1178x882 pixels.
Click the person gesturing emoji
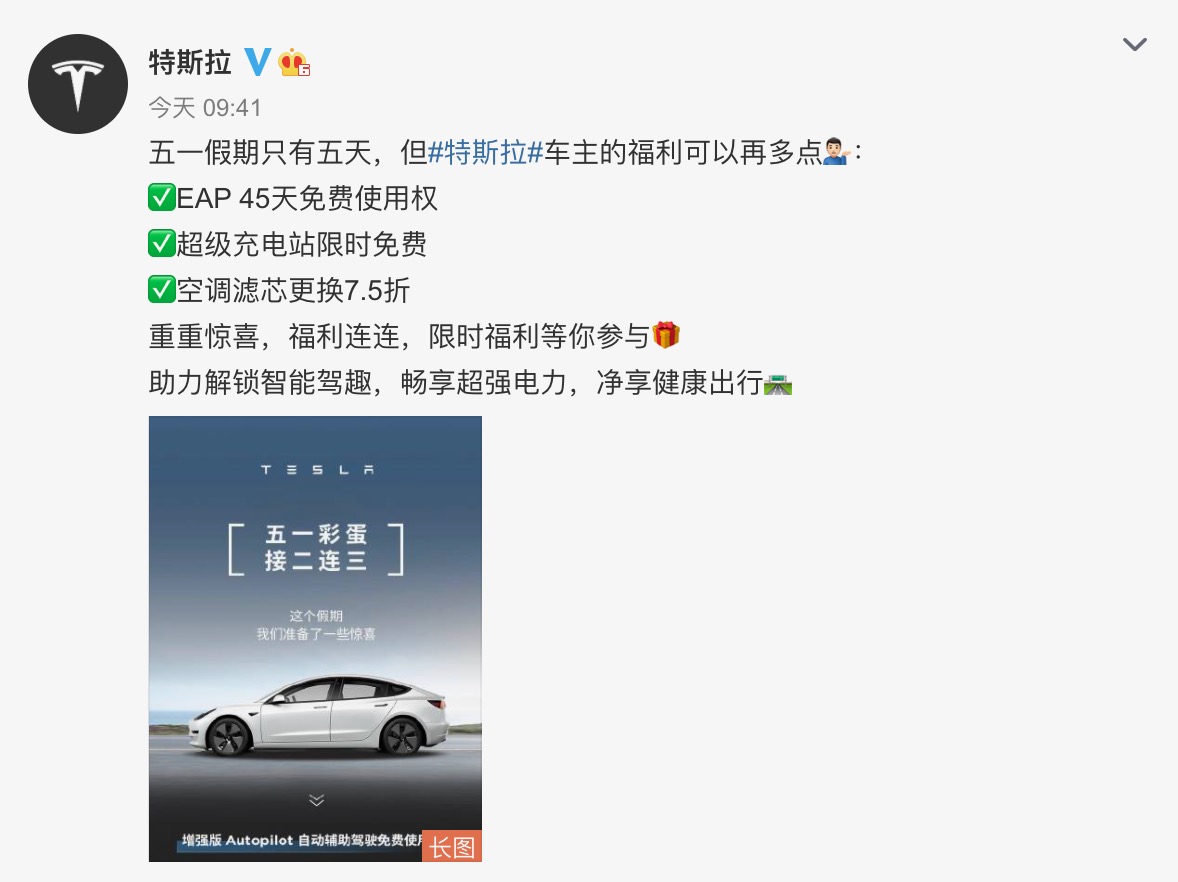click(x=837, y=152)
